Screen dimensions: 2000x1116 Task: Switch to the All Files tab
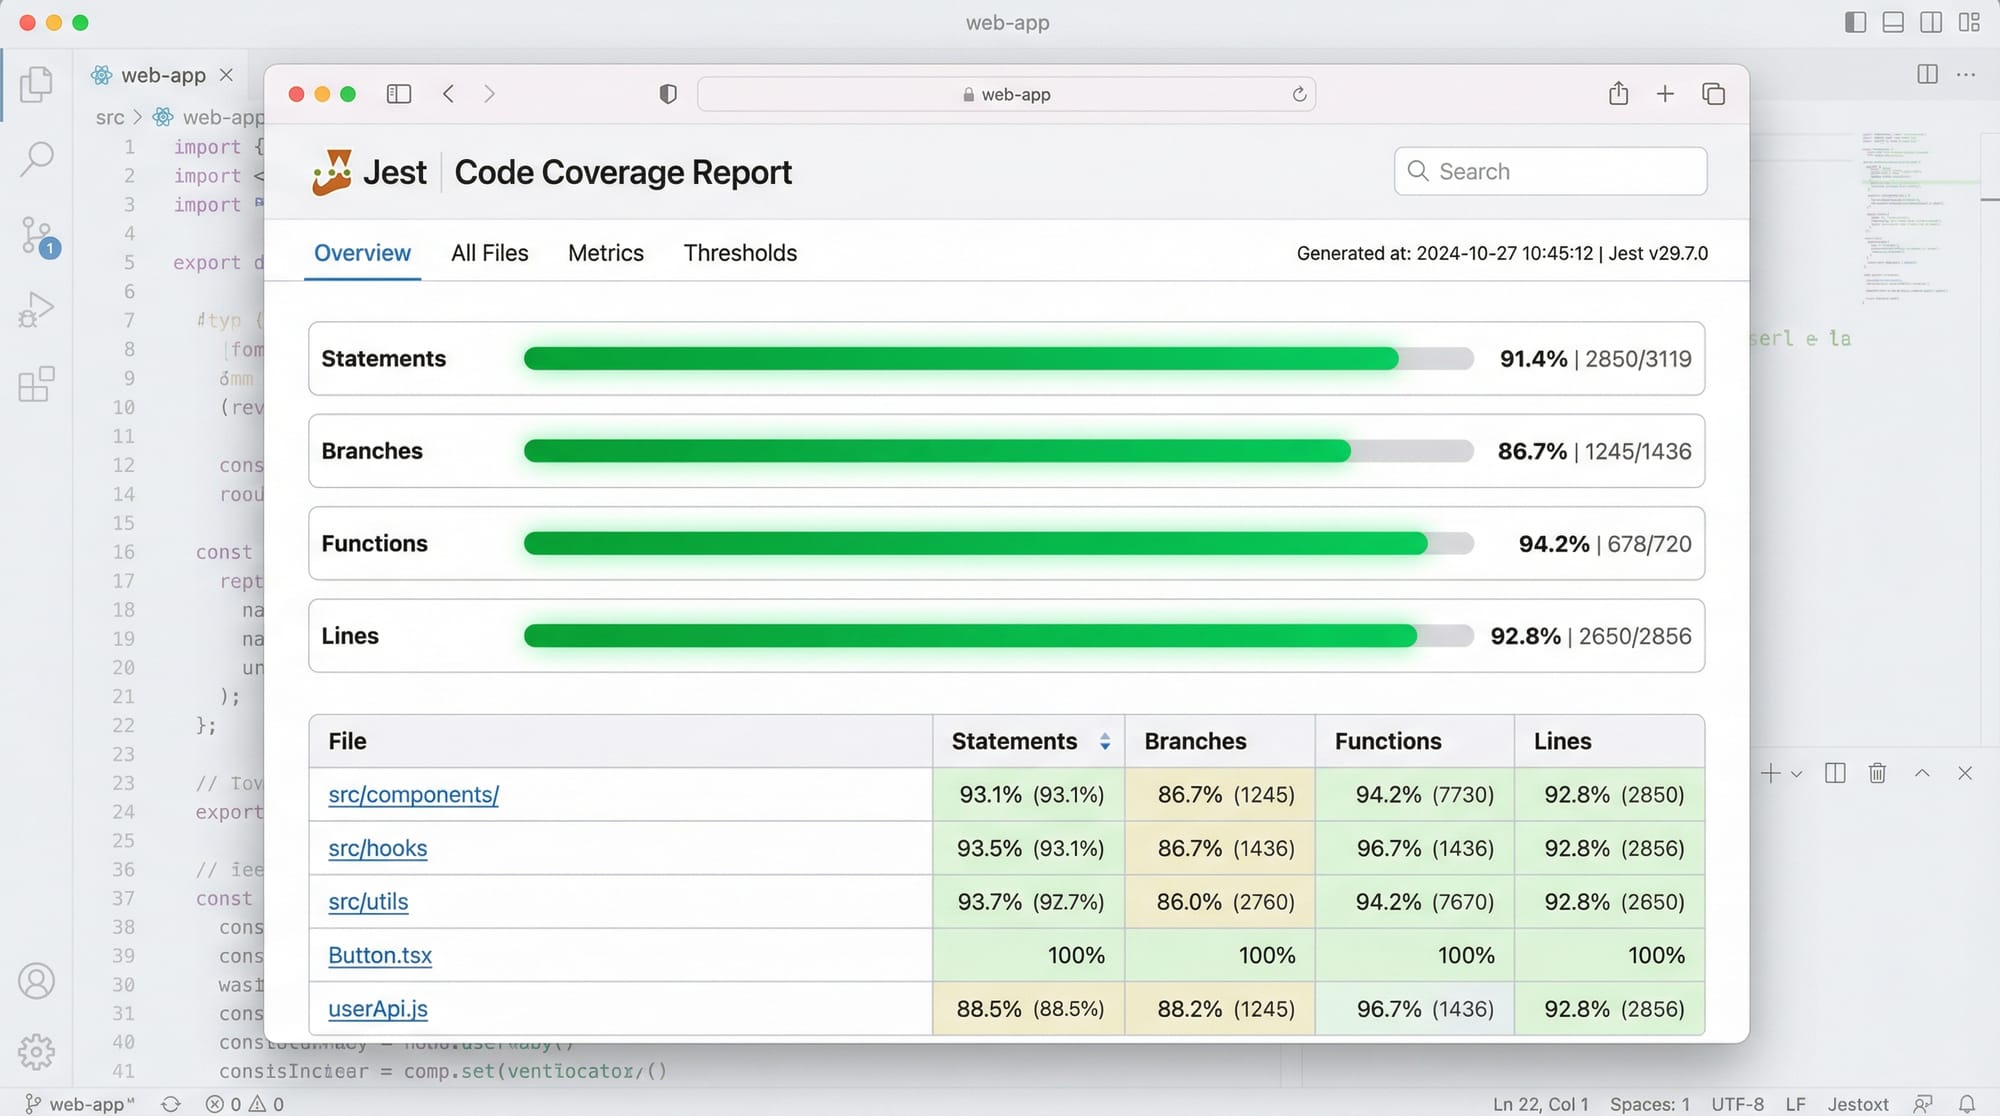coord(489,253)
